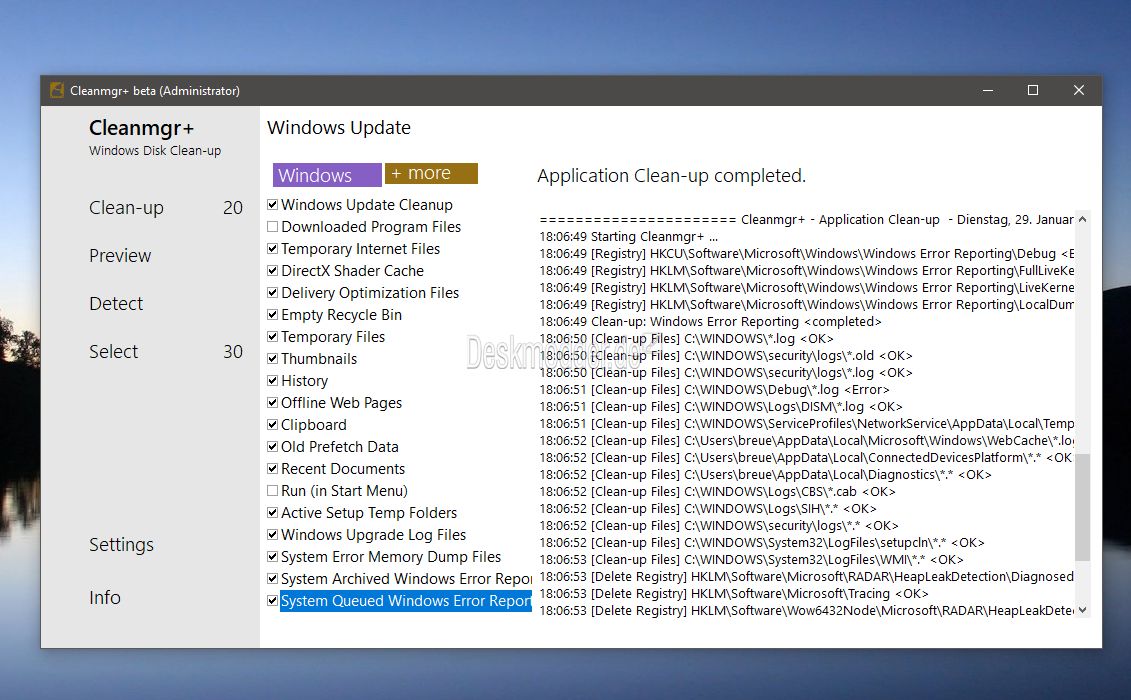The width and height of the screenshot is (1131, 700).
Task: Open the + more tab
Action: click(x=431, y=173)
